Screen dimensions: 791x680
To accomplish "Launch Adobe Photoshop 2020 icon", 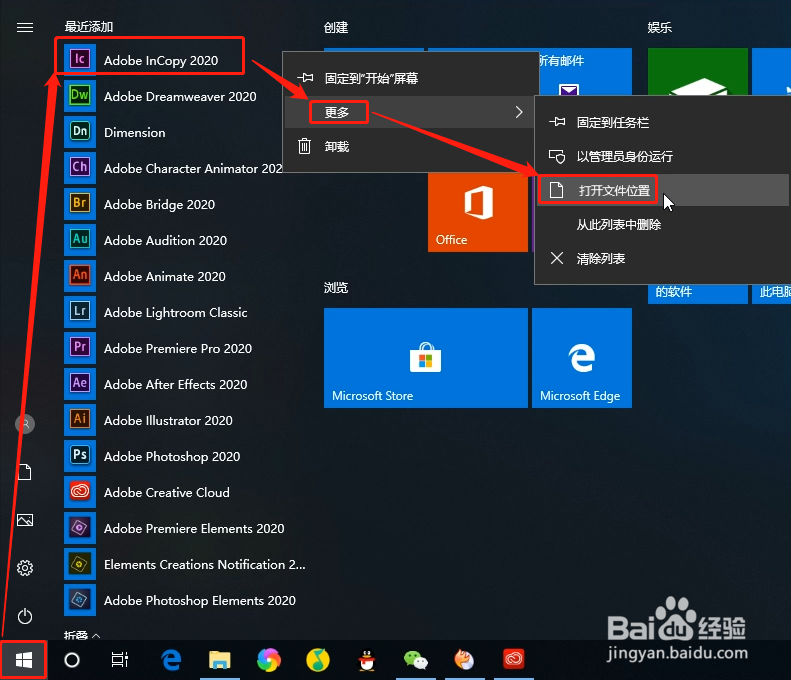I will (x=80, y=456).
